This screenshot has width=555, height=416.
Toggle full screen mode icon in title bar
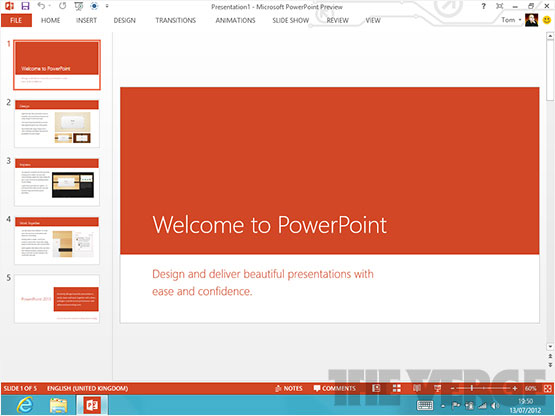click(499, 6)
